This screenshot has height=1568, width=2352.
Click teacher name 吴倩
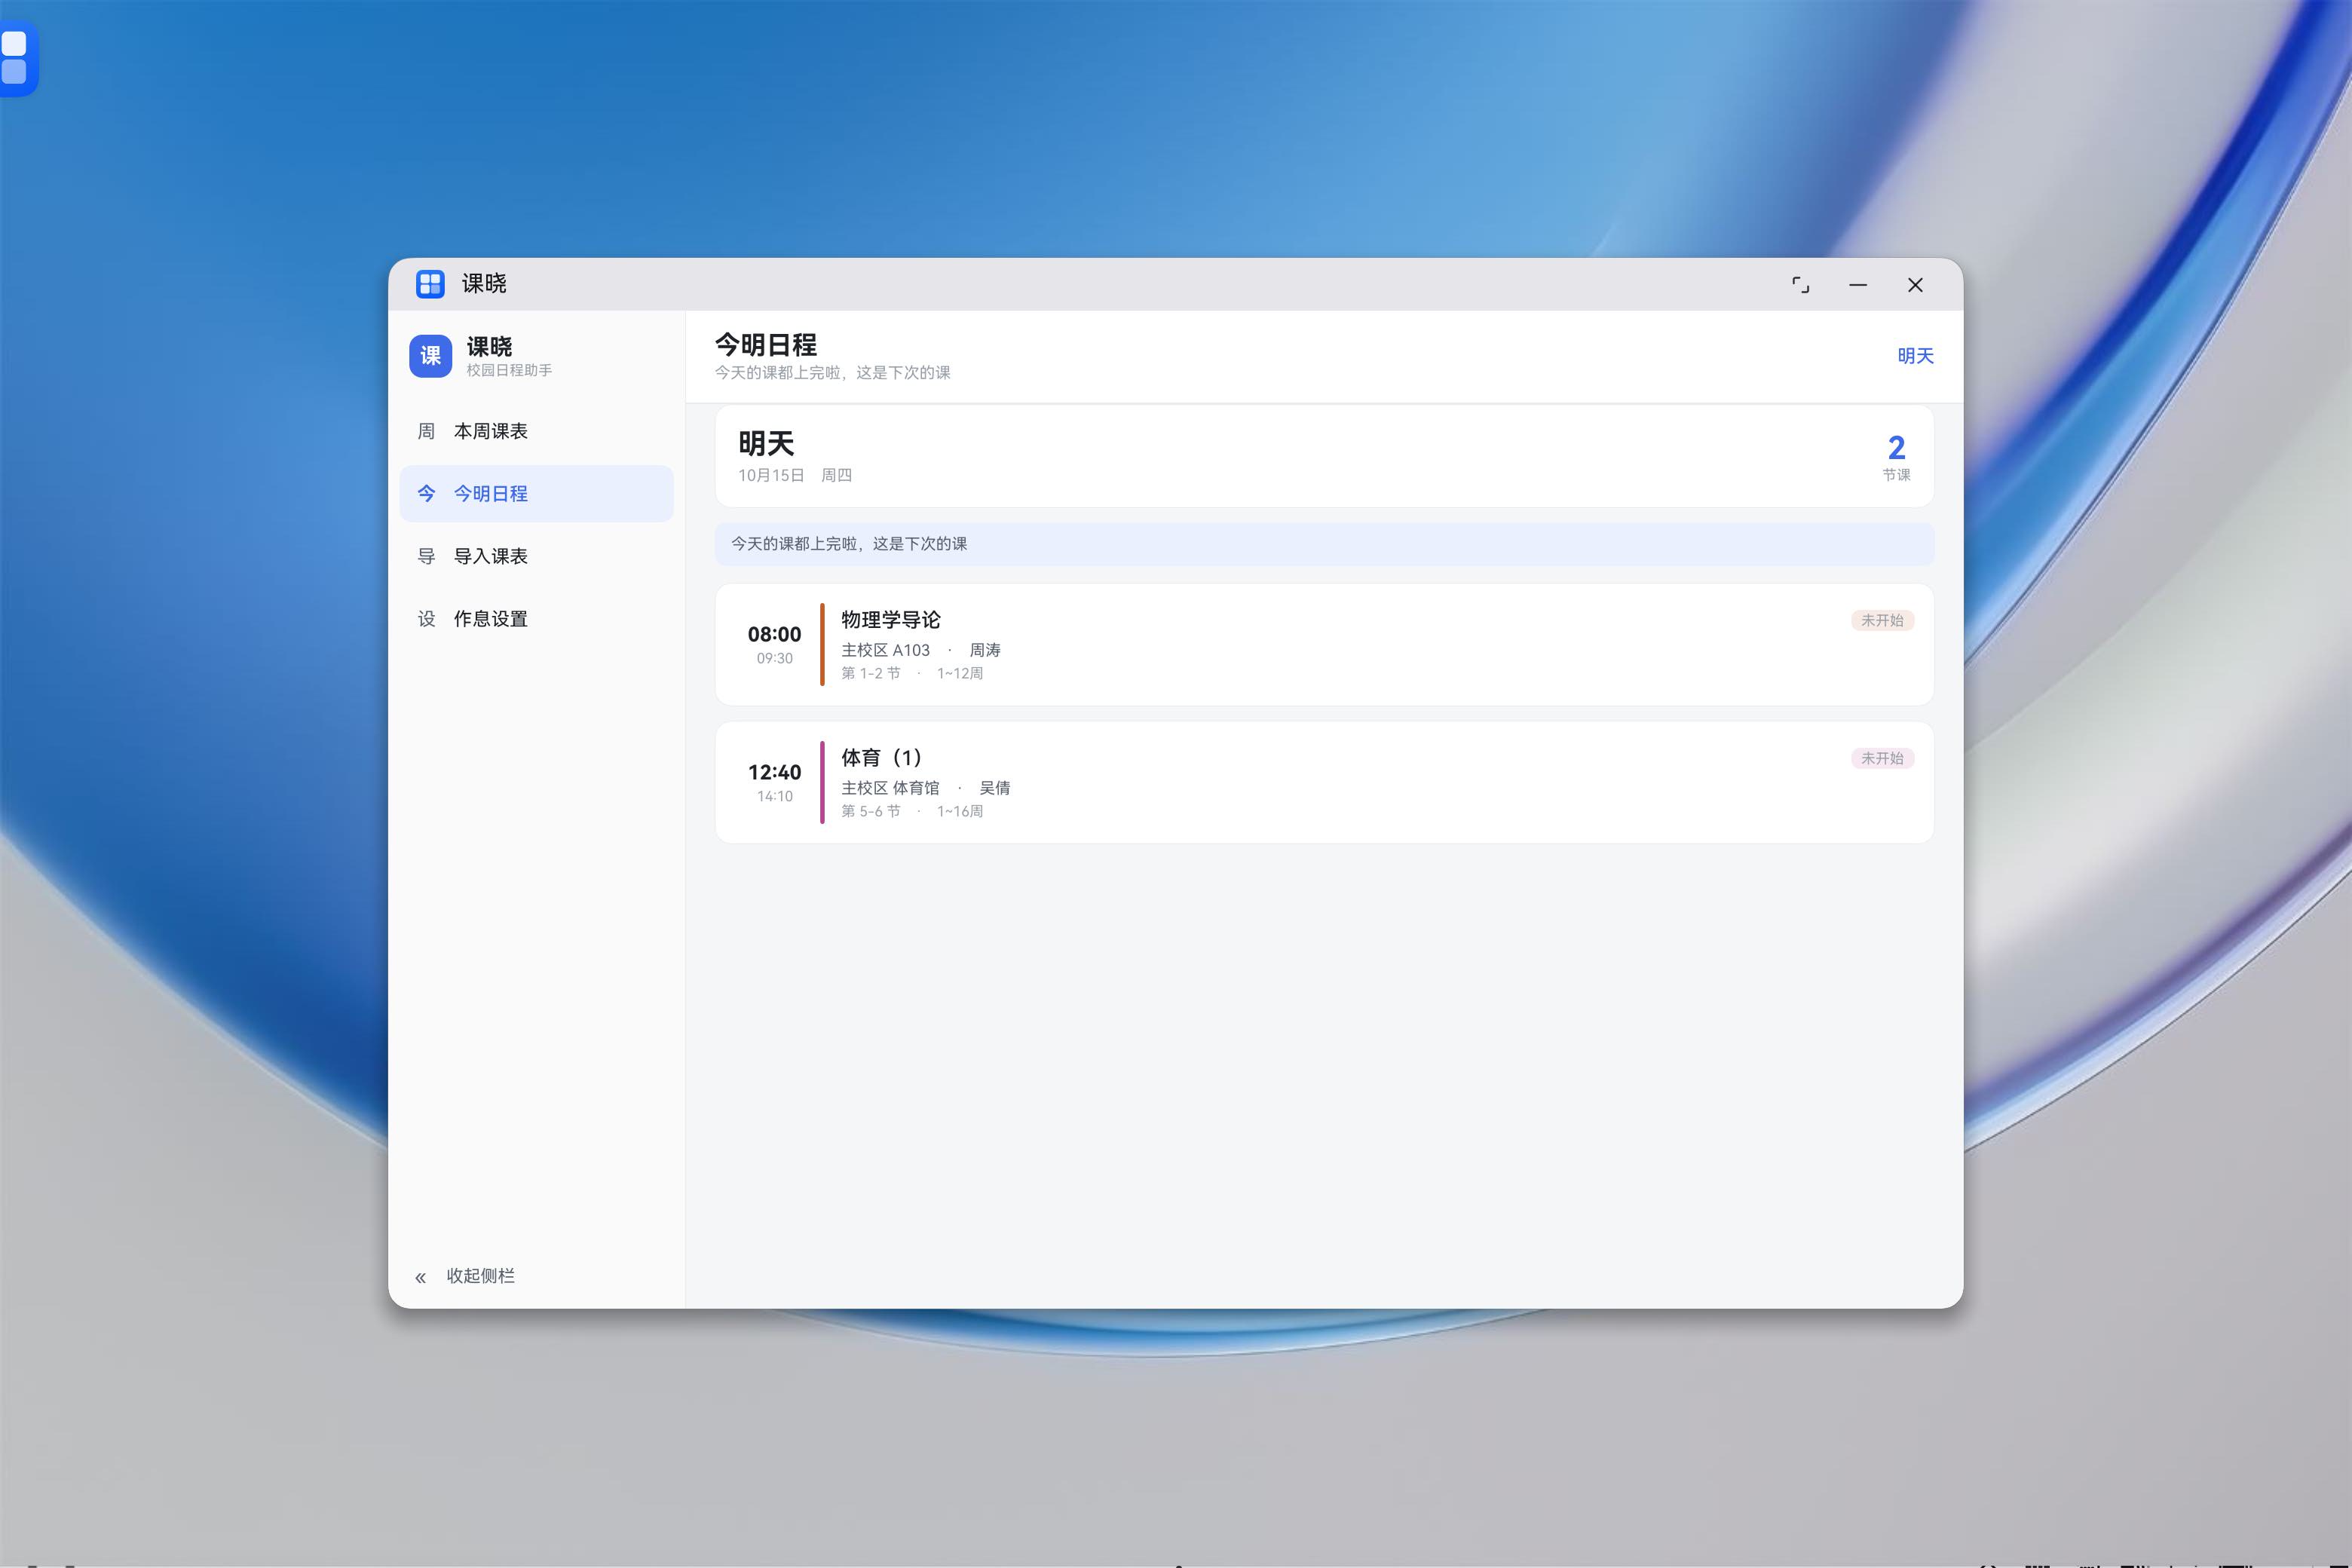point(994,788)
